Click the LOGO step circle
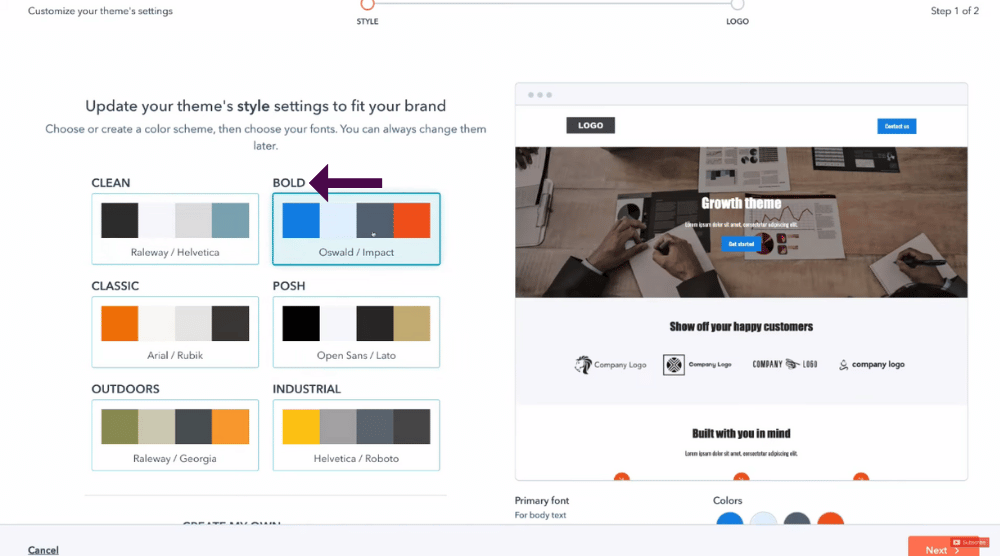1000x556 pixels. pyautogui.click(x=737, y=4)
